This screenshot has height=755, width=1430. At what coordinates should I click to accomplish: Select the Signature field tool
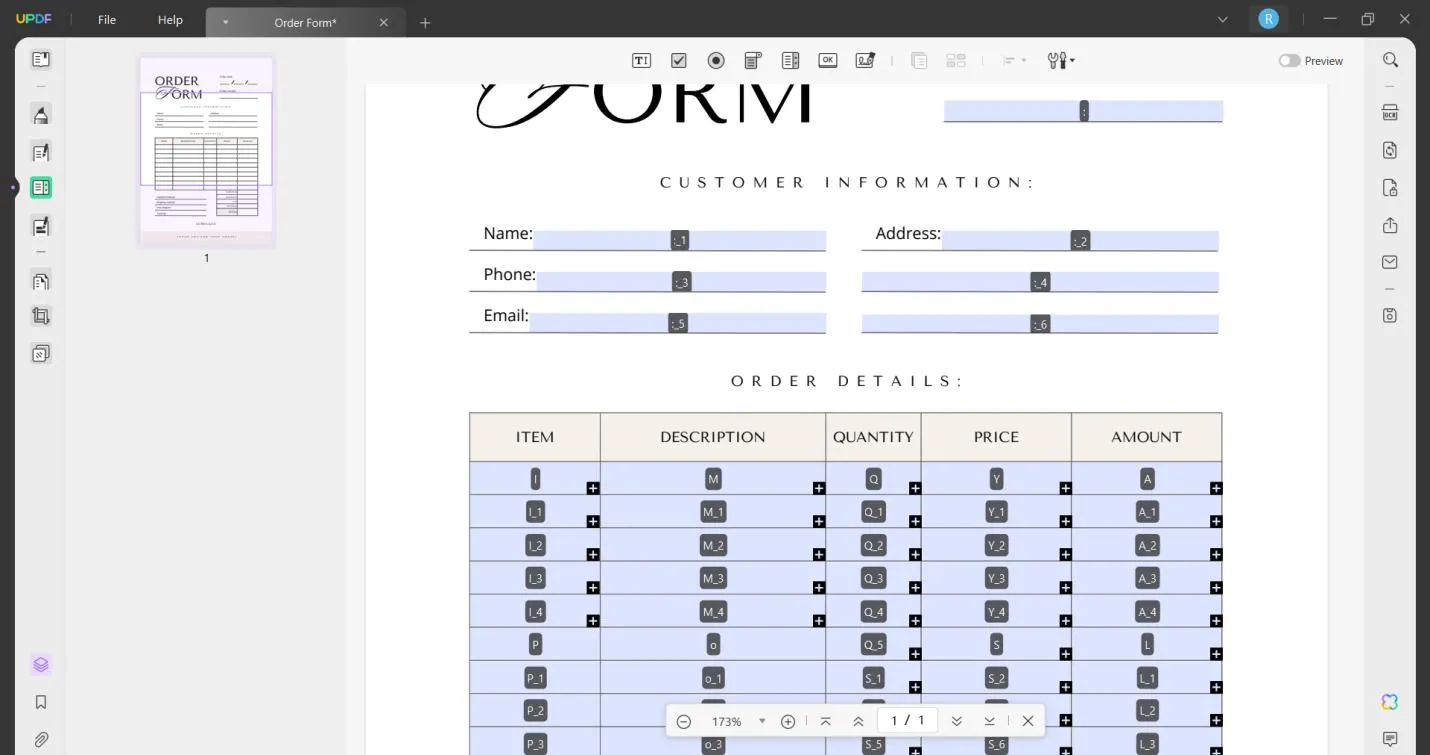coord(865,61)
